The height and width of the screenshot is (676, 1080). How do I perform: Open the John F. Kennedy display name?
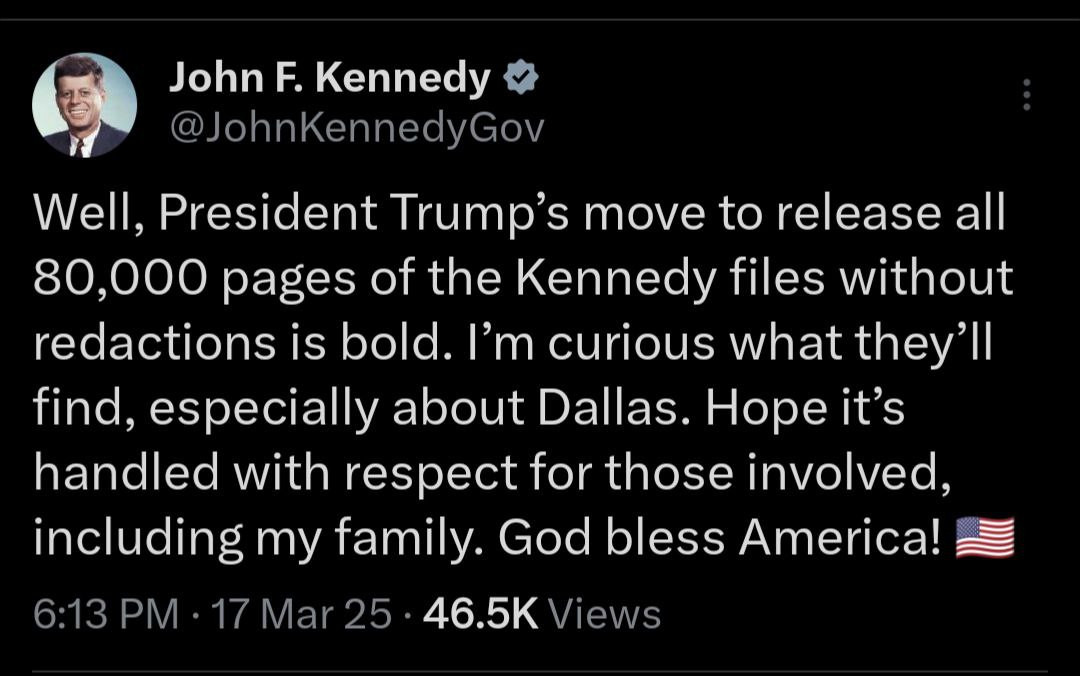pos(331,78)
